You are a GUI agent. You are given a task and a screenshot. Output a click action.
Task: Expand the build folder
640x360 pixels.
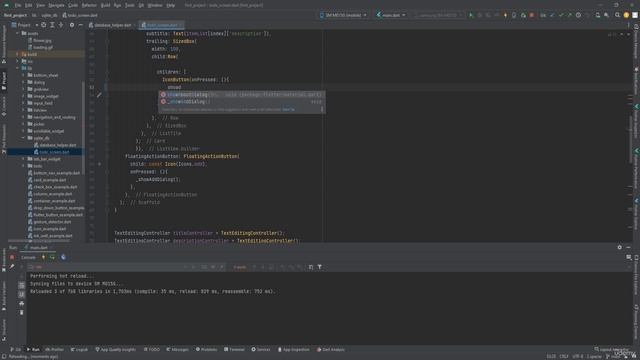coord(17,54)
